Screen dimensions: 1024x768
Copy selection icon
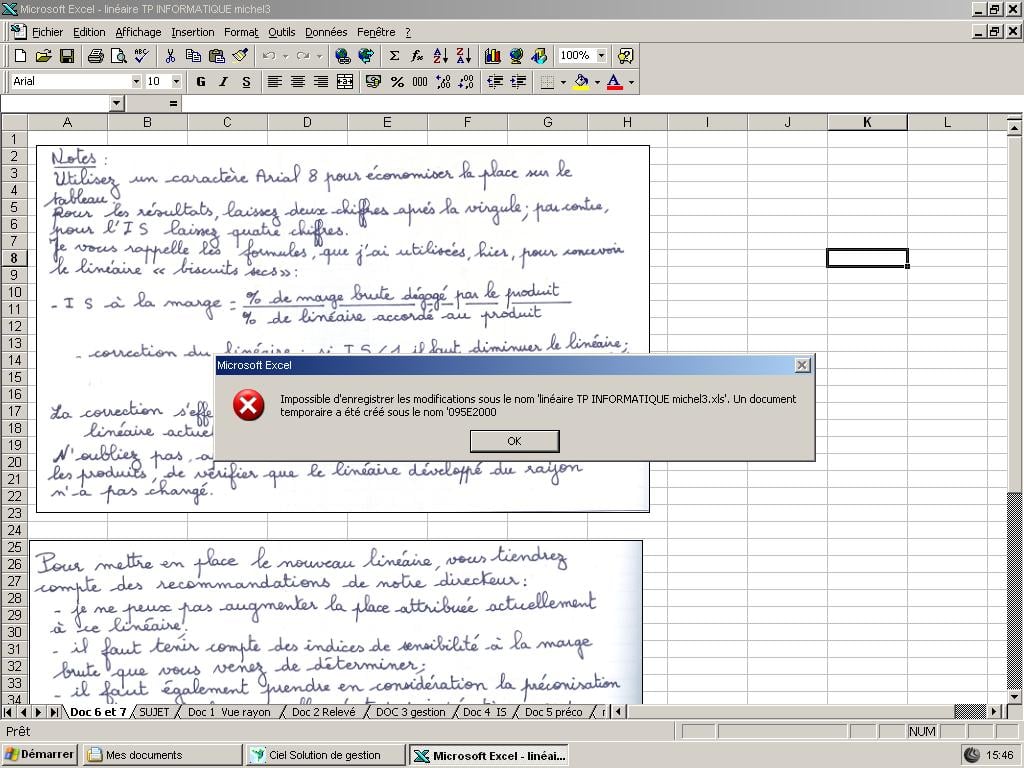pos(193,56)
